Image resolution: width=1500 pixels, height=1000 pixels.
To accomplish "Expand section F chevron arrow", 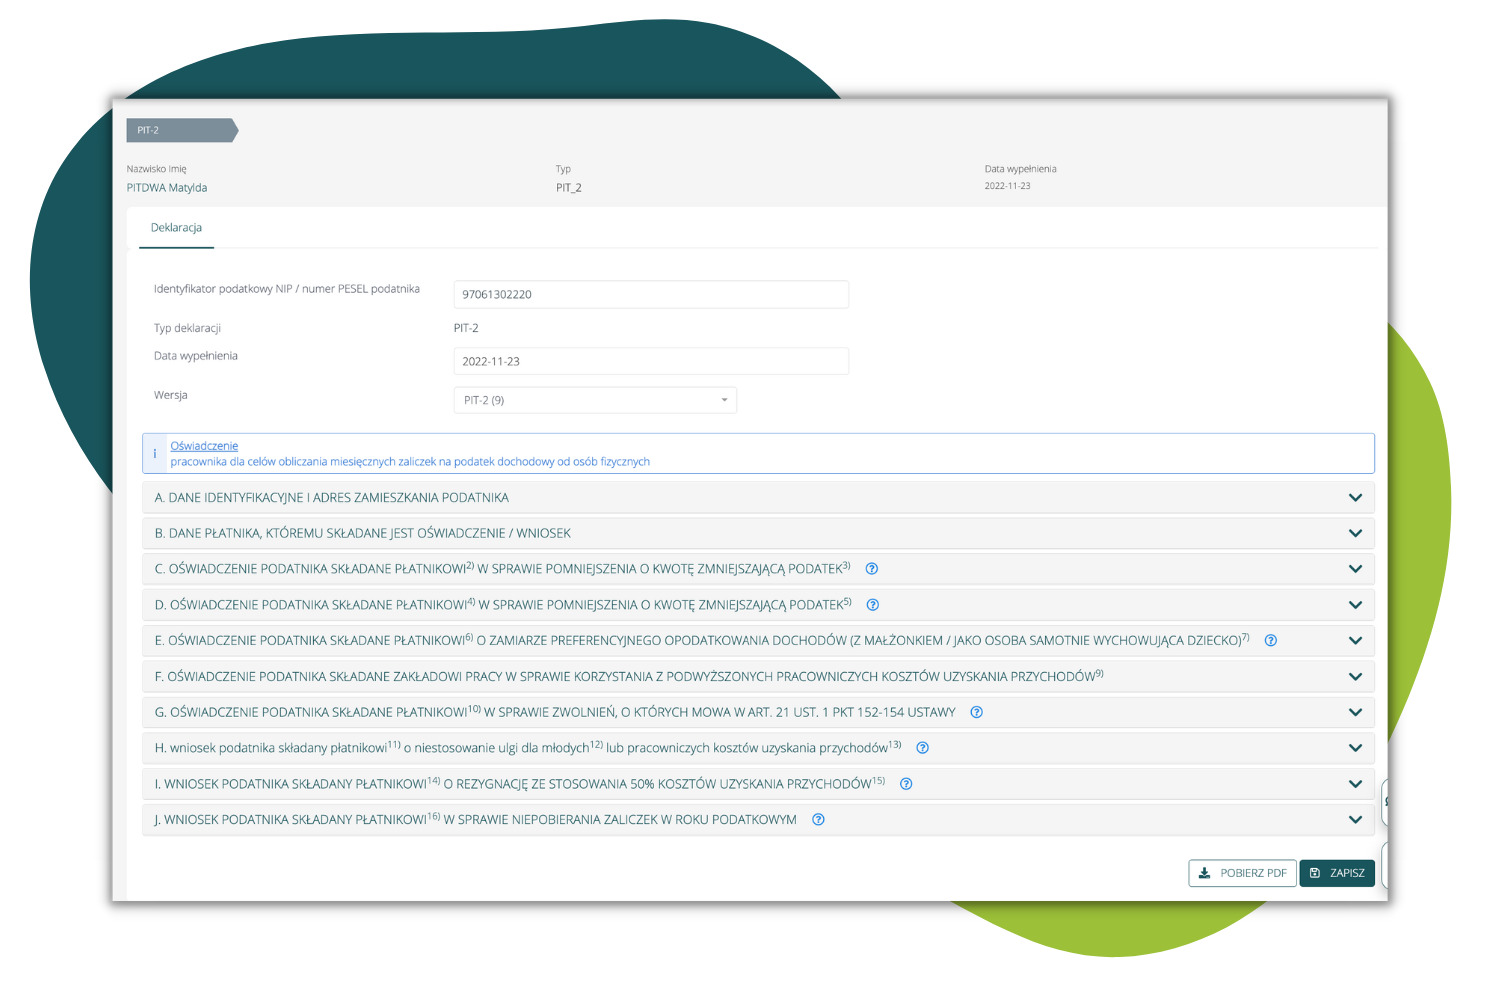I will [x=1355, y=677].
